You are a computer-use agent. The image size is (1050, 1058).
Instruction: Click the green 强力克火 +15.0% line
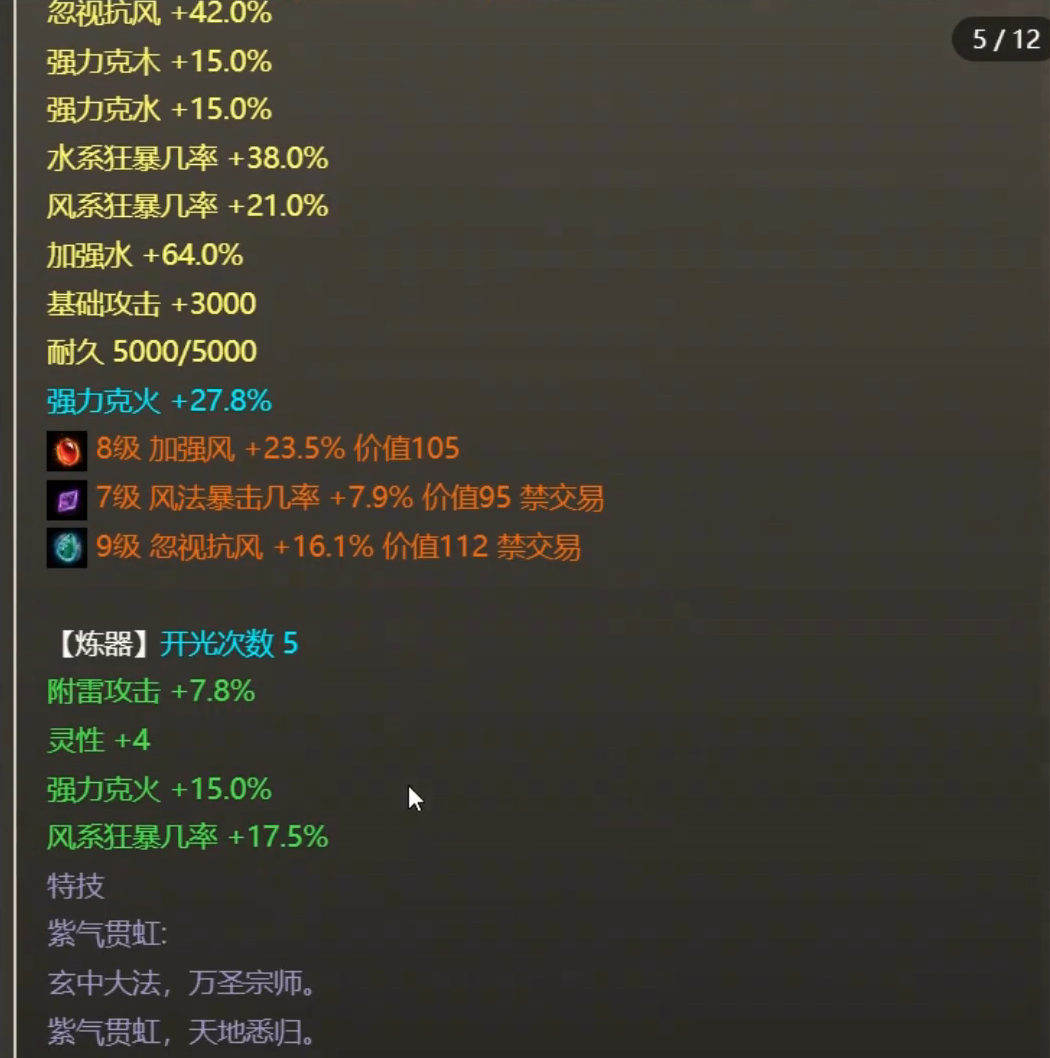pos(159,789)
